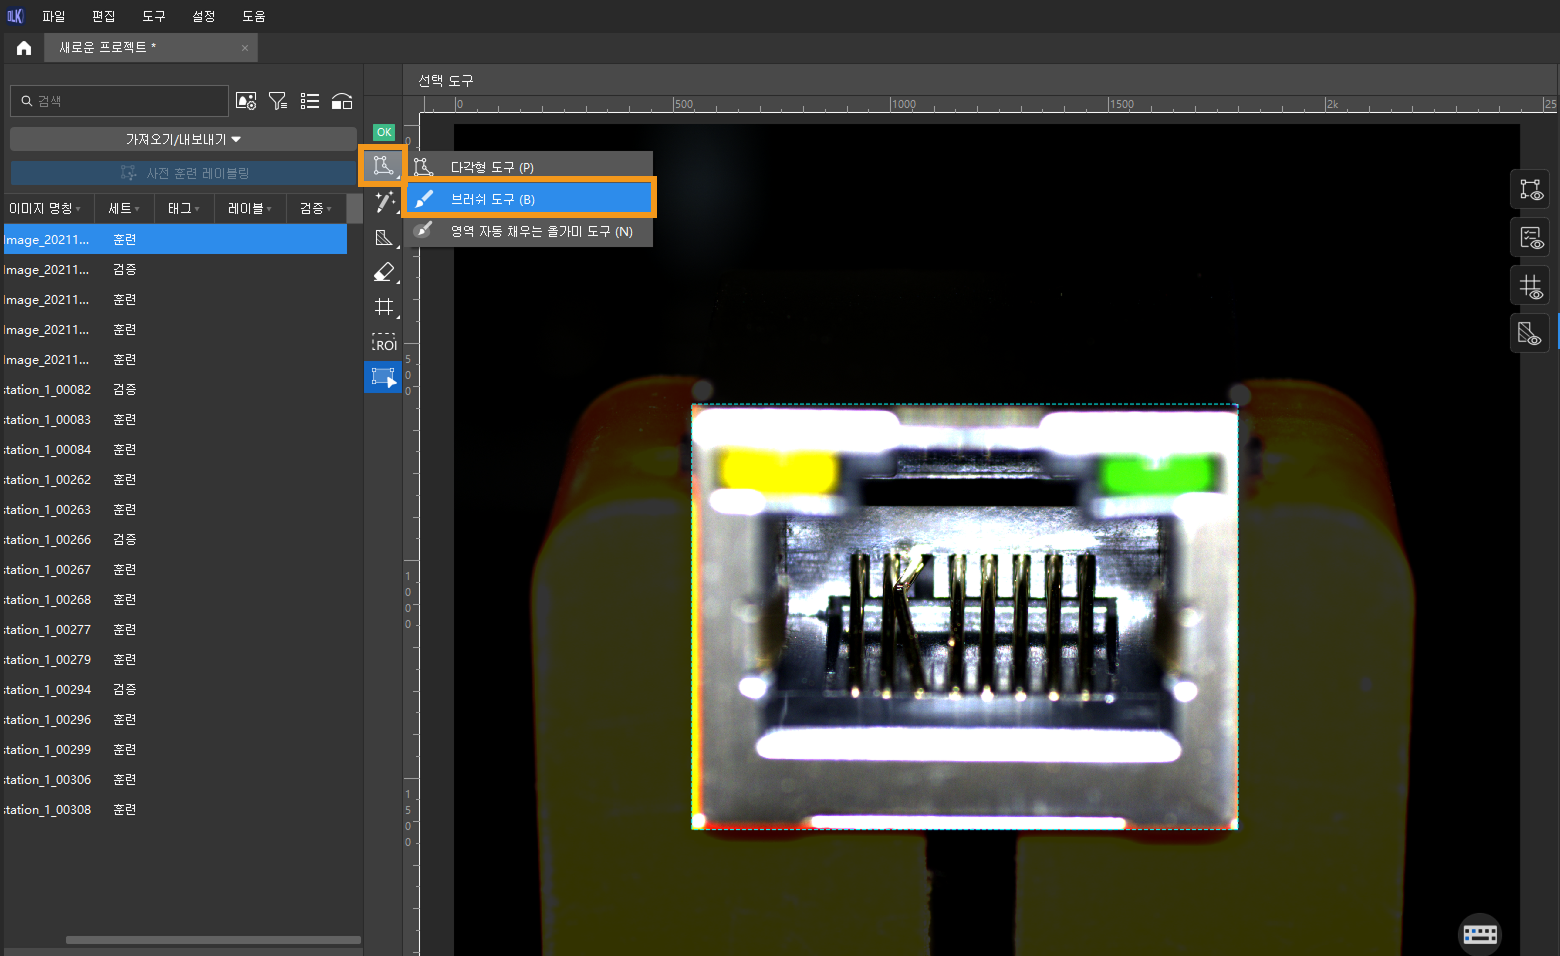Viewport: 1560px width, 956px height.
Task: Click the green OK label button
Action: [x=384, y=132]
